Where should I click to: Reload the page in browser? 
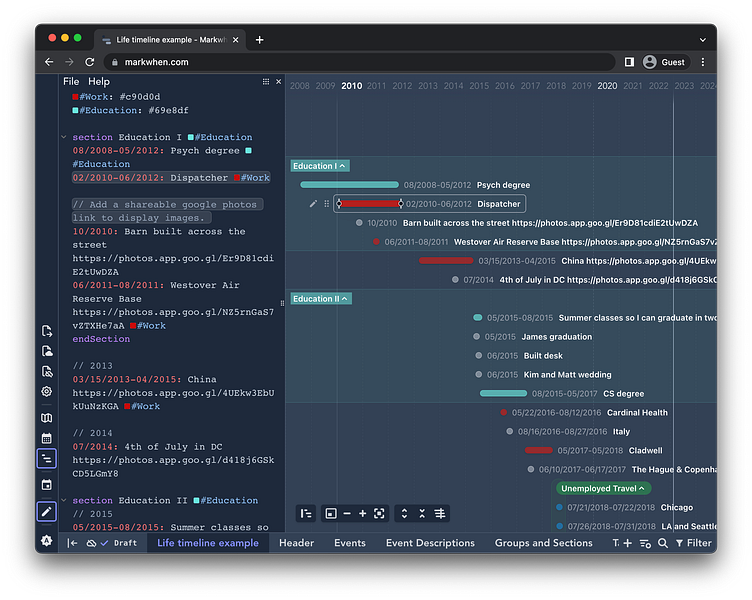point(90,62)
